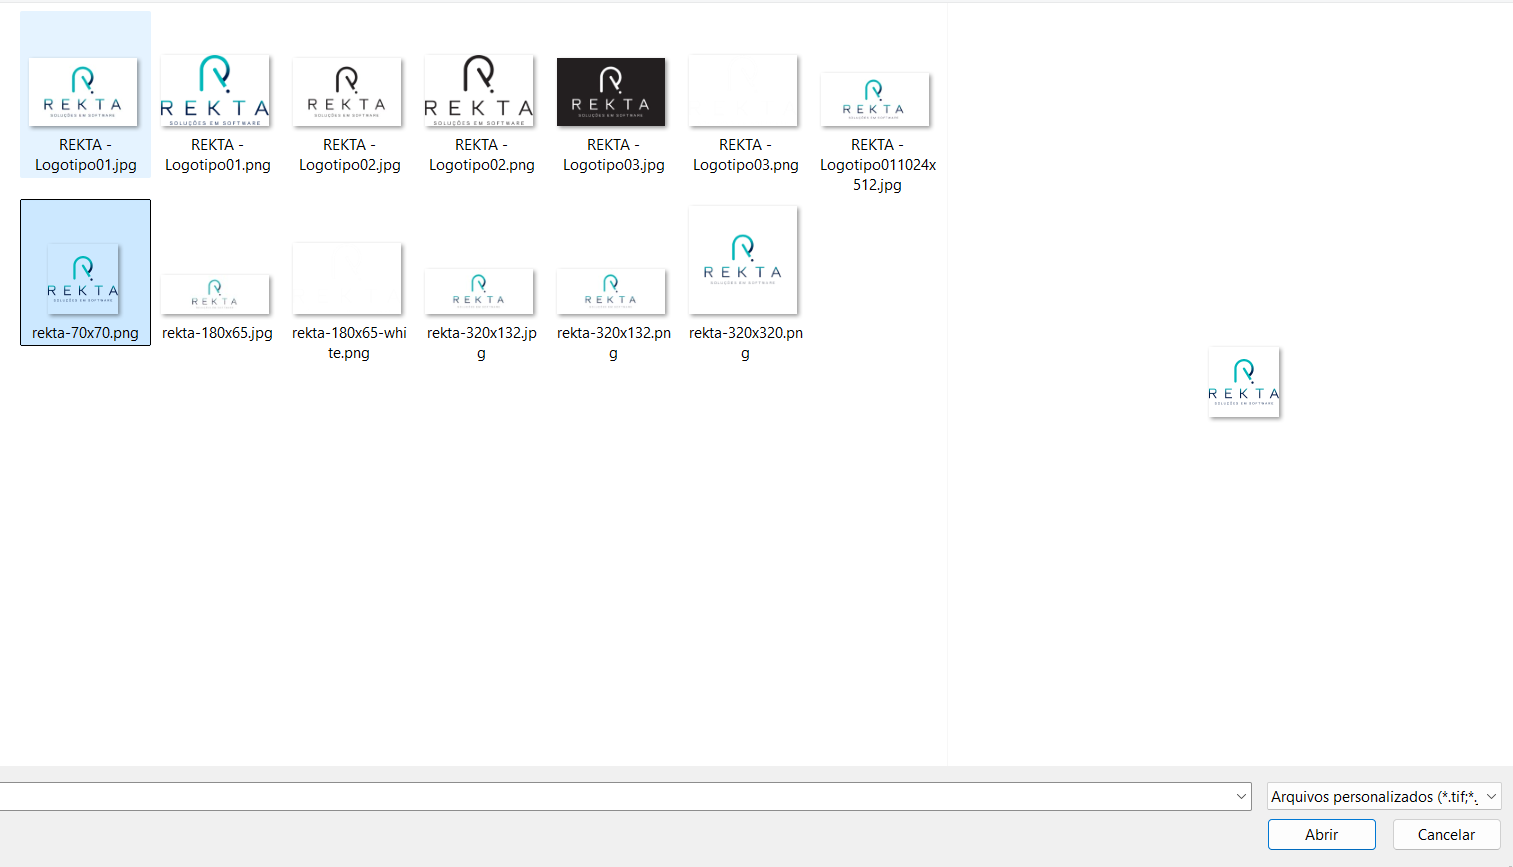Viewport: 1513px width, 867px height.
Task: Click the rekta-70x70.png filename label
Action: tap(85, 333)
